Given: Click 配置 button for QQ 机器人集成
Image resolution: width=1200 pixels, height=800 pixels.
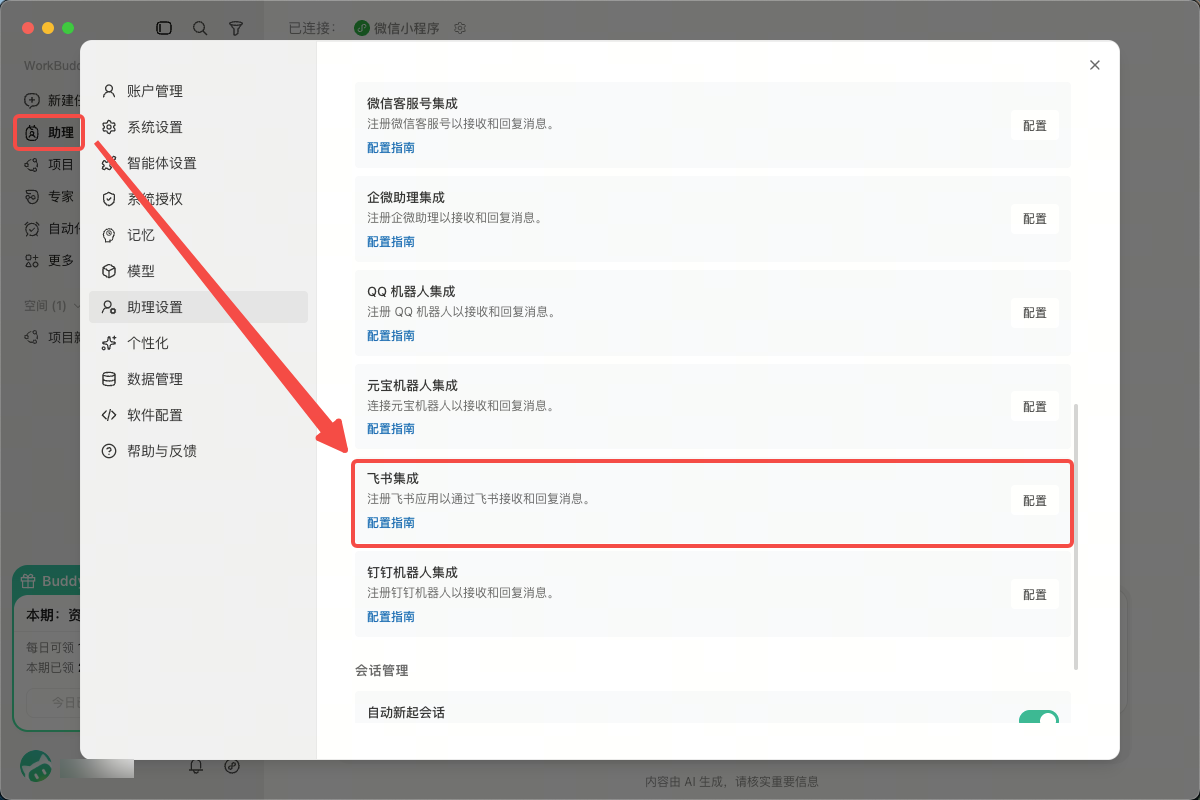Looking at the screenshot, I should pyautogui.click(x=1034, y=313).
